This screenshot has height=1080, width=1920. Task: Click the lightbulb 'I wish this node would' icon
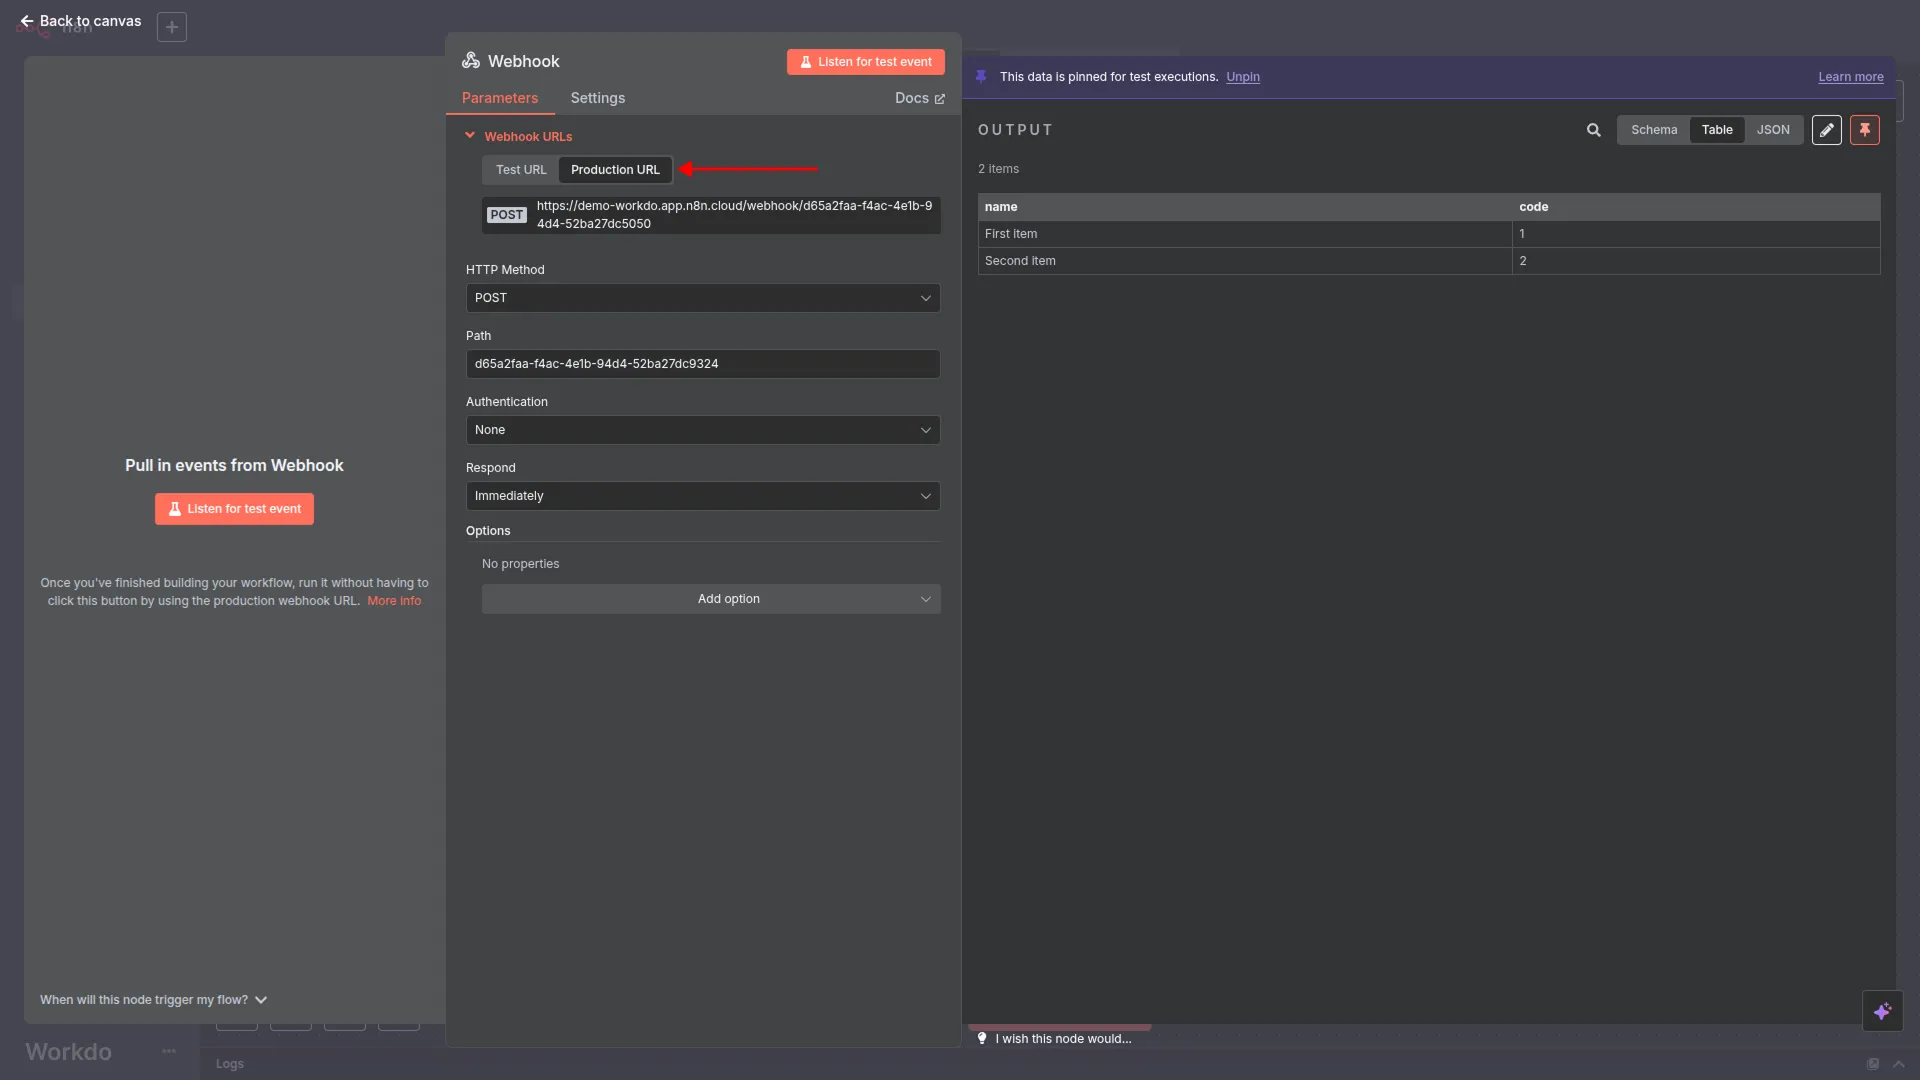click(982, 1038)
